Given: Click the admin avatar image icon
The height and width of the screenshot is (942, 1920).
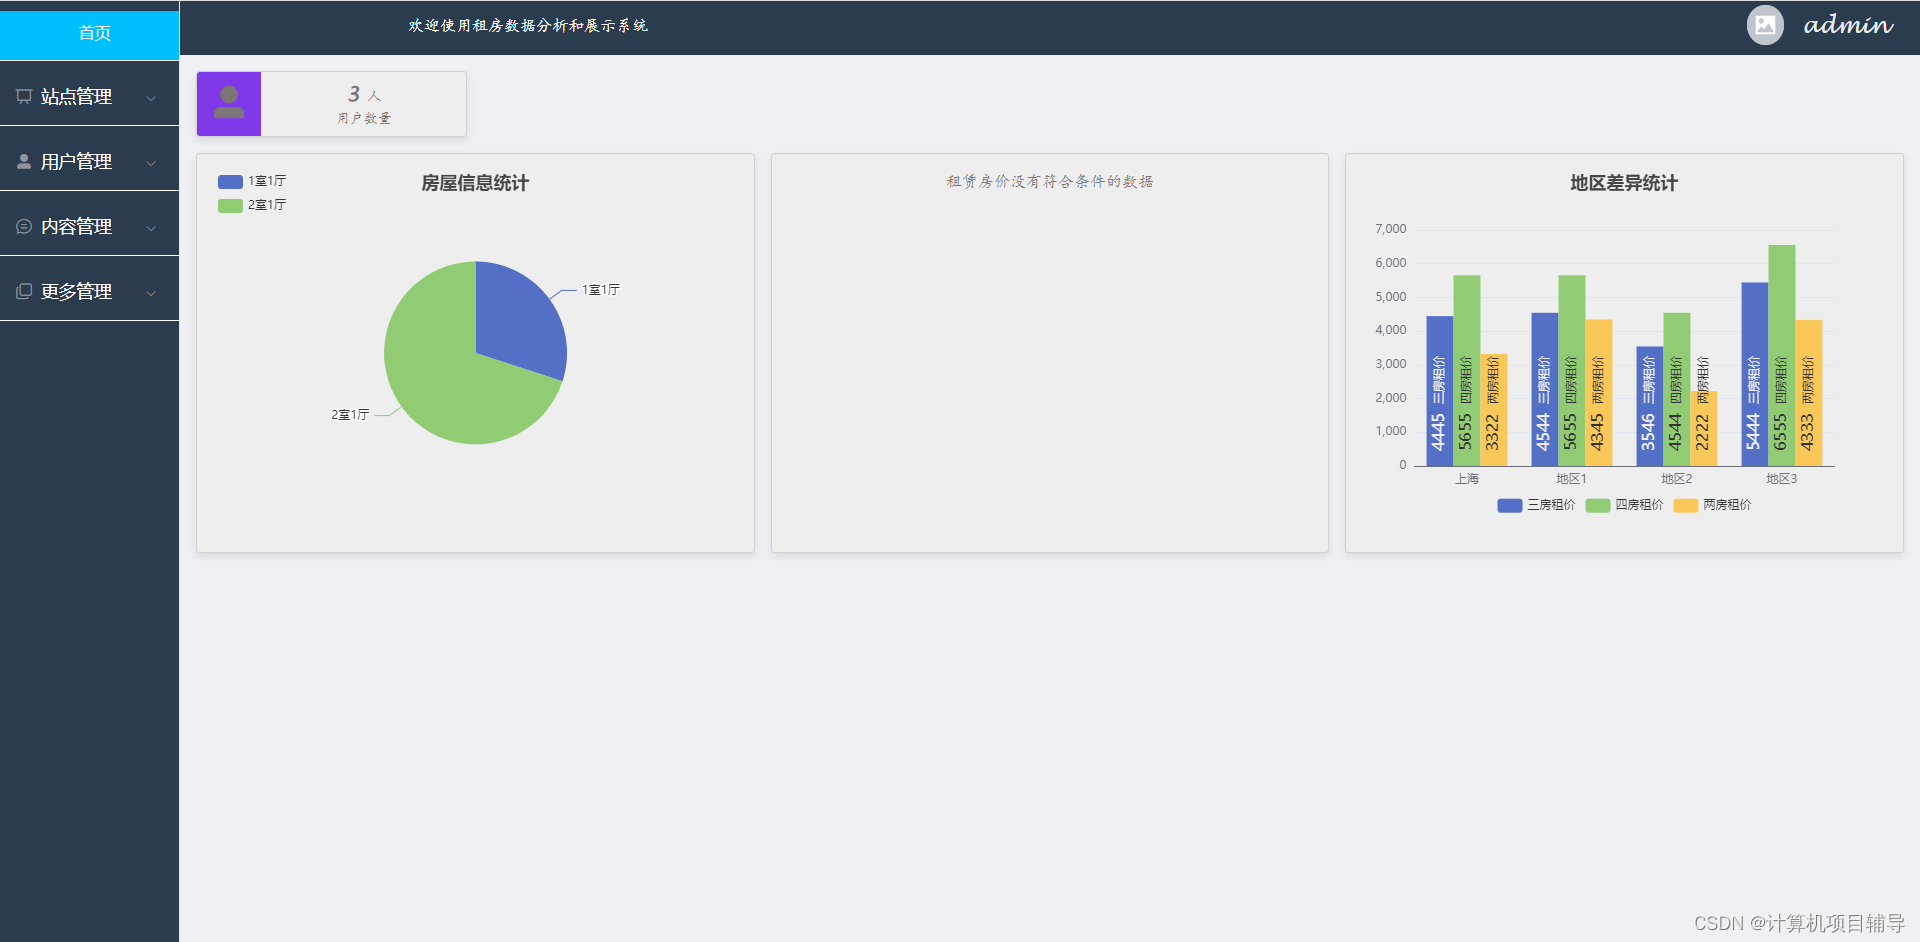Looking at the screenshot, I should point(1765,25).
